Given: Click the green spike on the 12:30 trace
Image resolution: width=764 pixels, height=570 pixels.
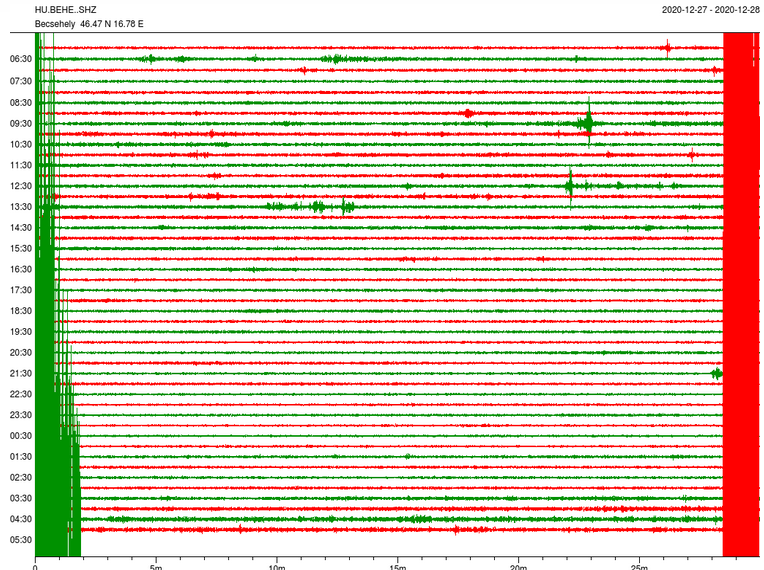Looking at the screenshot, I should coord(570,186).
